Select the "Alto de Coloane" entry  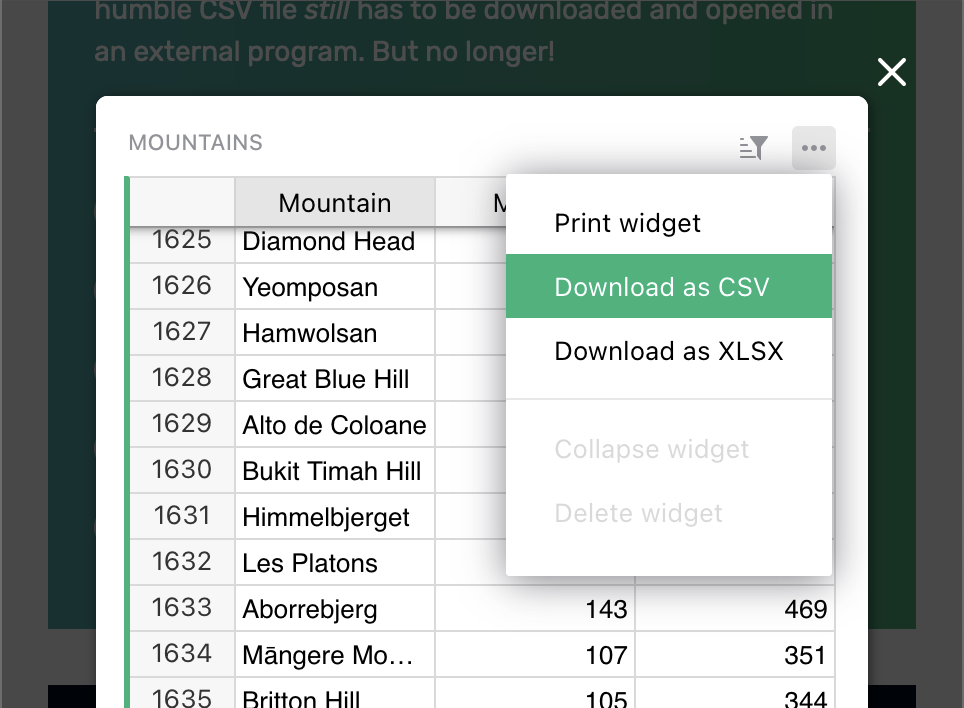pos(333,425)
